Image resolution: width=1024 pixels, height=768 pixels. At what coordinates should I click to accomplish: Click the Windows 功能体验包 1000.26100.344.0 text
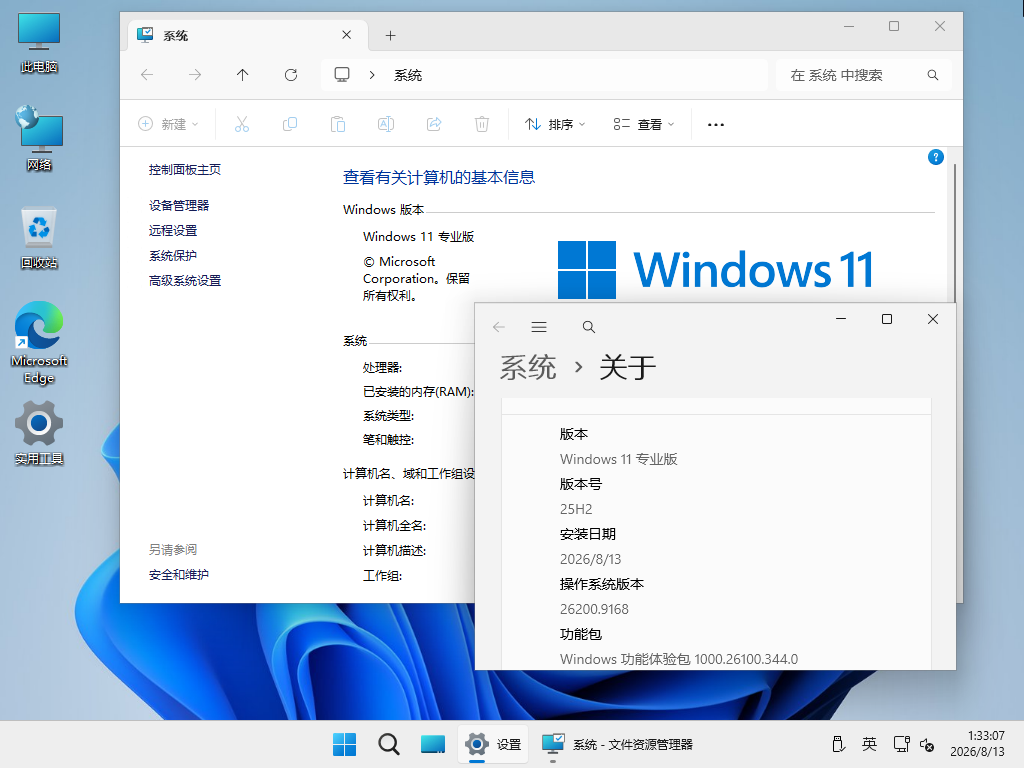[679, 659]
